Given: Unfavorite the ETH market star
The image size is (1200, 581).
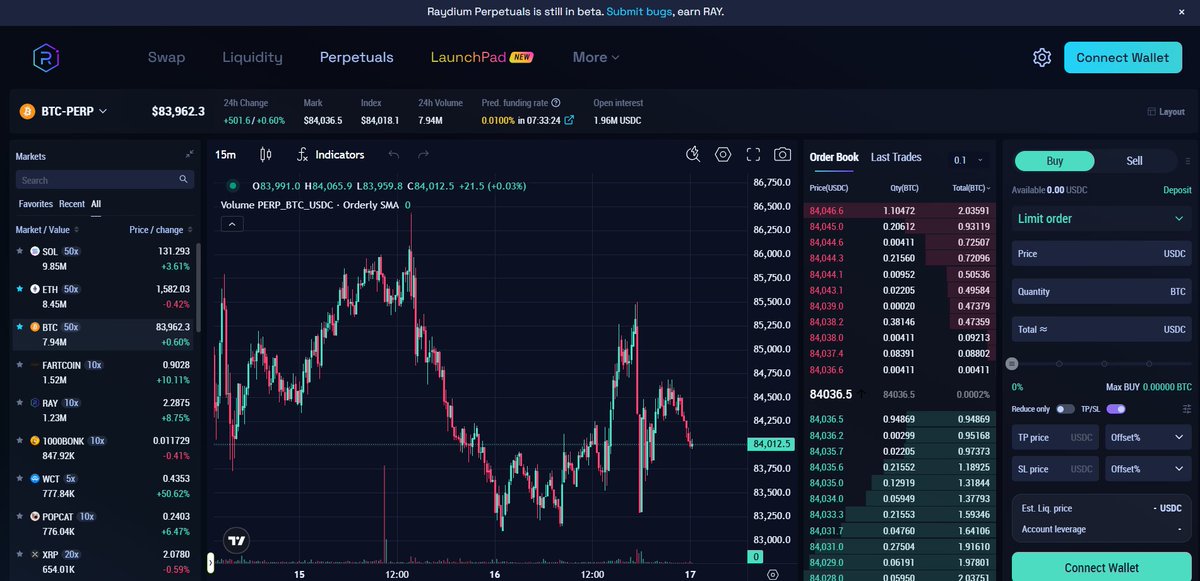Looking at the screenshot, I should [x=20, y=289].
